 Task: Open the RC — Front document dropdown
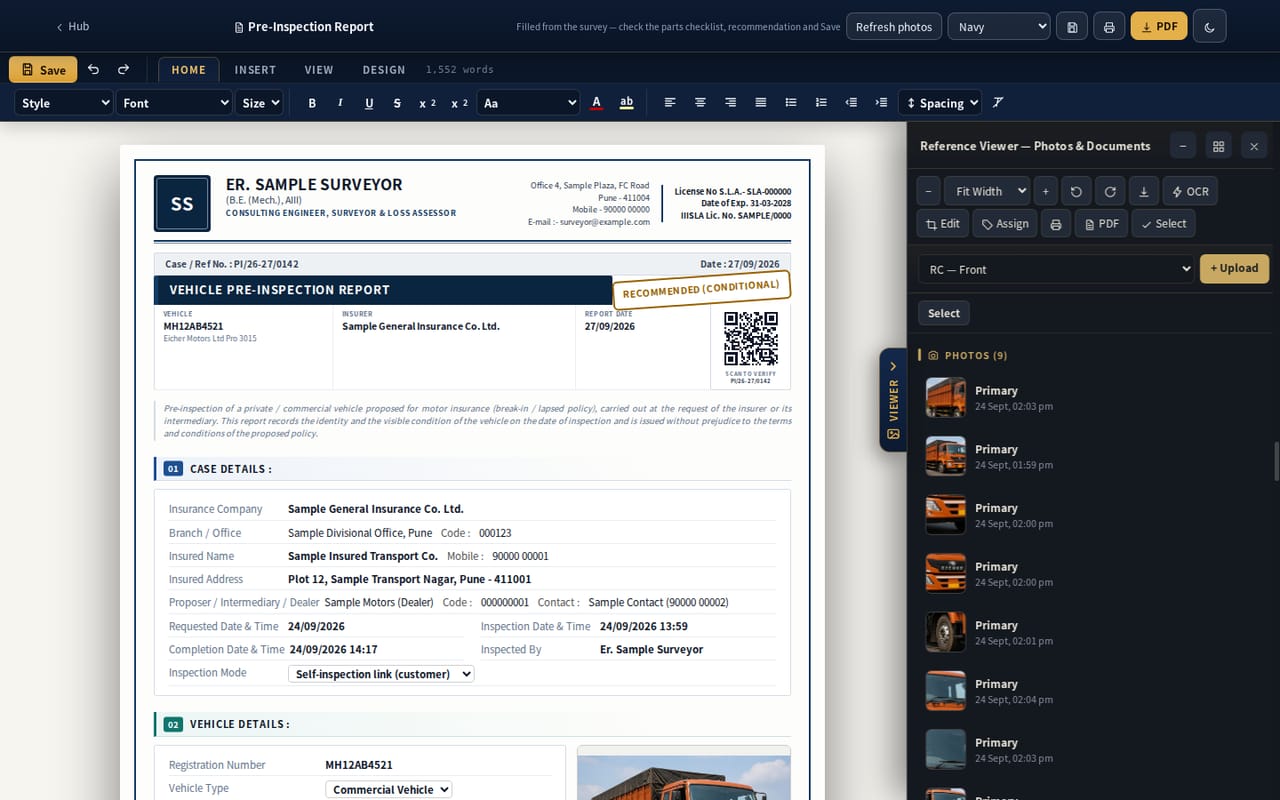[x=1056, y=269]
